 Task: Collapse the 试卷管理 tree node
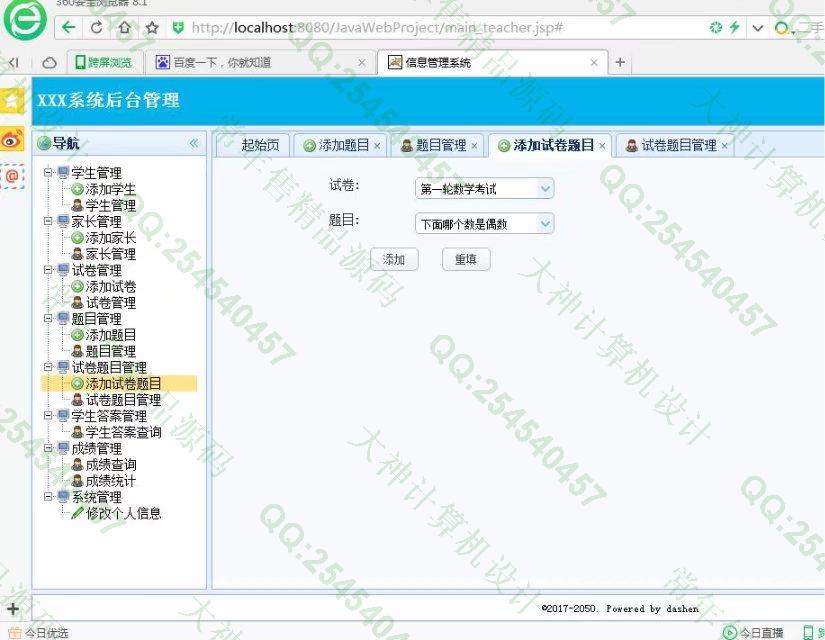click(x=48, y=269)
